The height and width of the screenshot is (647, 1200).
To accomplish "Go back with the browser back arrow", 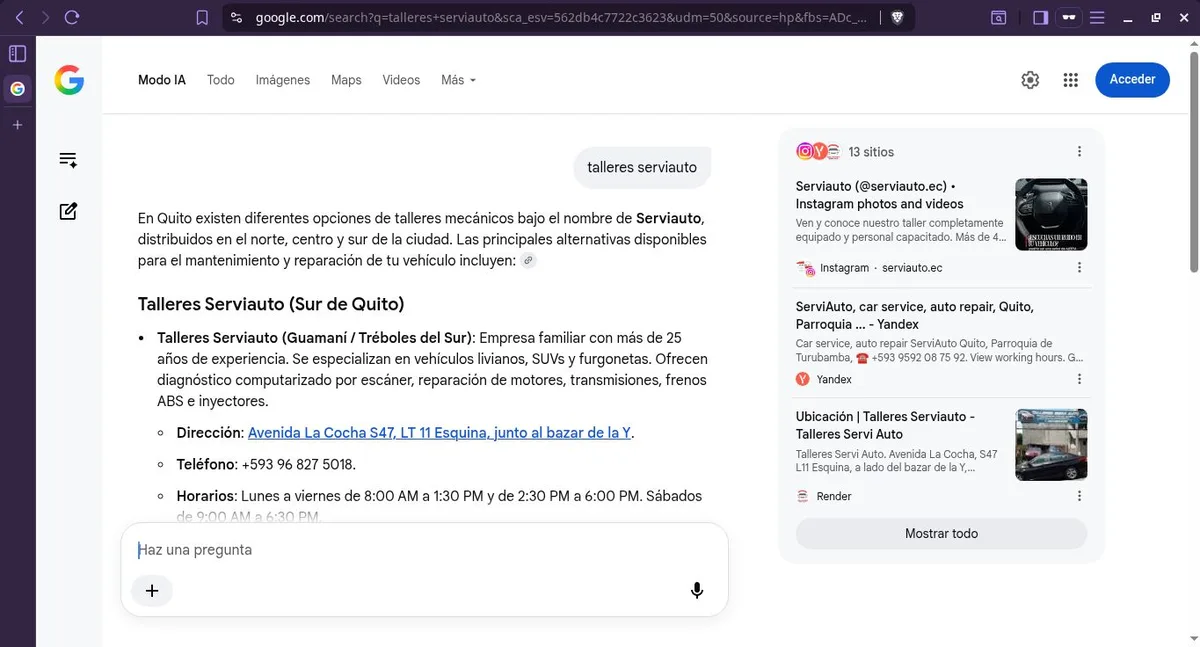I will (19, 17).
